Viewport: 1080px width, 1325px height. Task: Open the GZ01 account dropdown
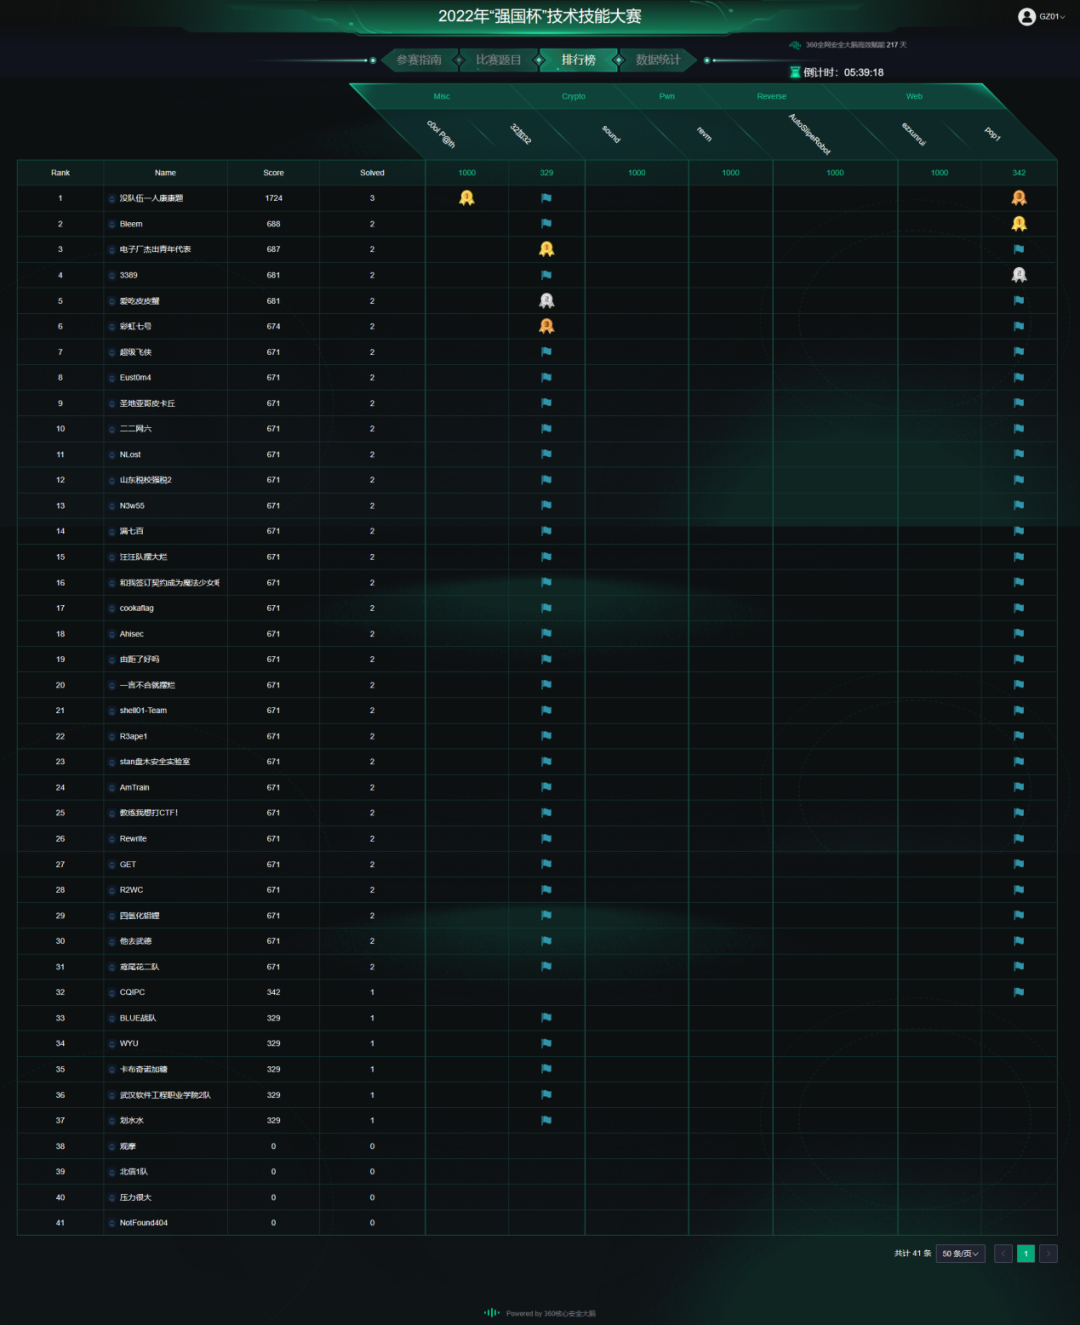click(x=1051, y=17)
